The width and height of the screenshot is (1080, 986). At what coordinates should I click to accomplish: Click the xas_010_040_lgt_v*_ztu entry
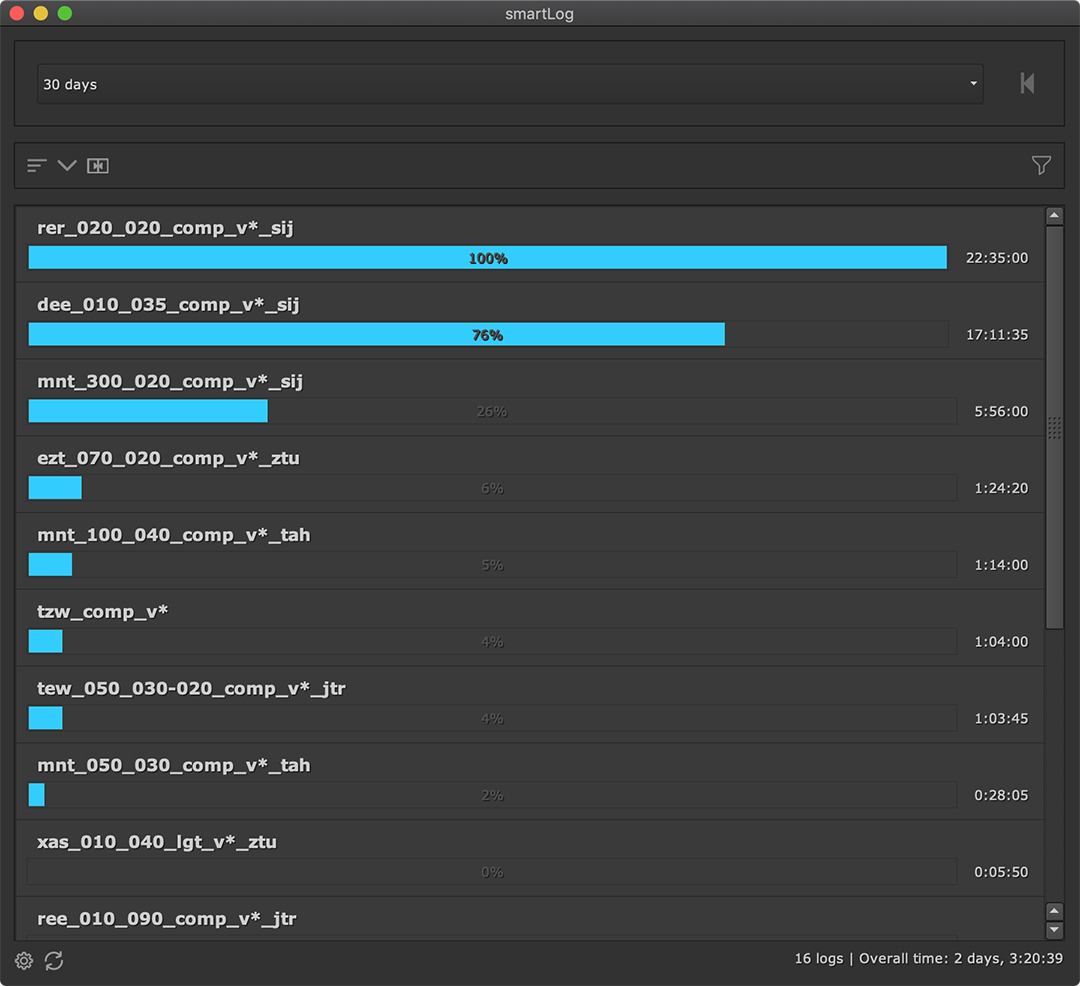[156, 842]
